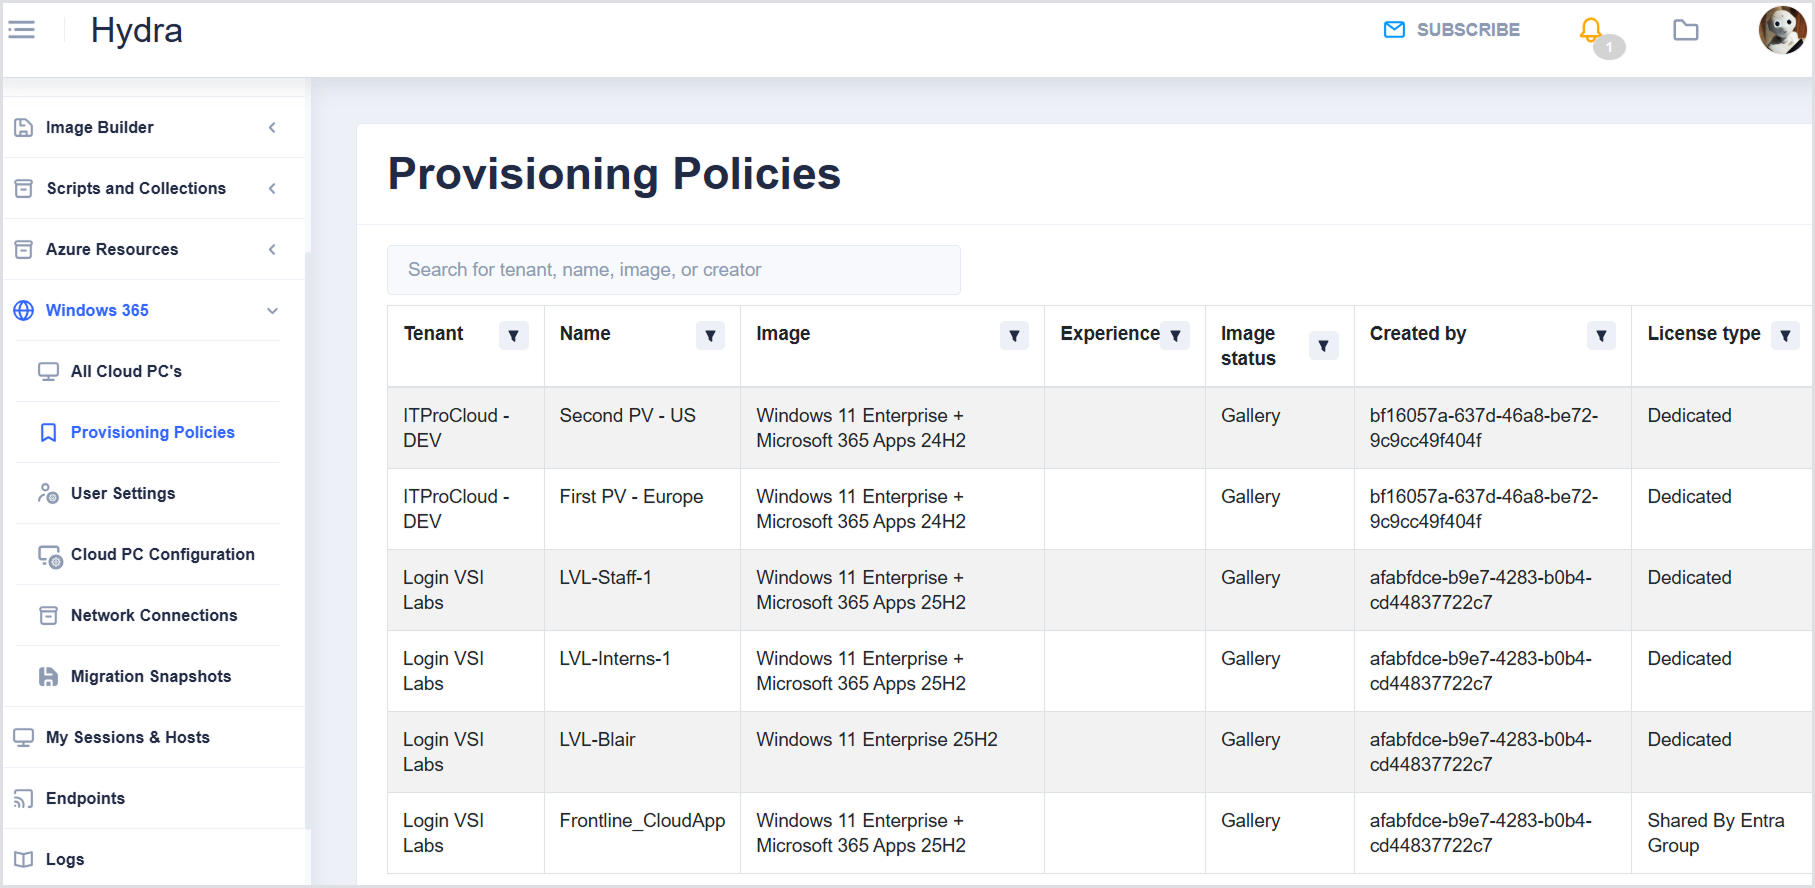This screenshot has height=888, width=1815.
Task: Open the Image status filter icon
Action: tap(1323, 346)
